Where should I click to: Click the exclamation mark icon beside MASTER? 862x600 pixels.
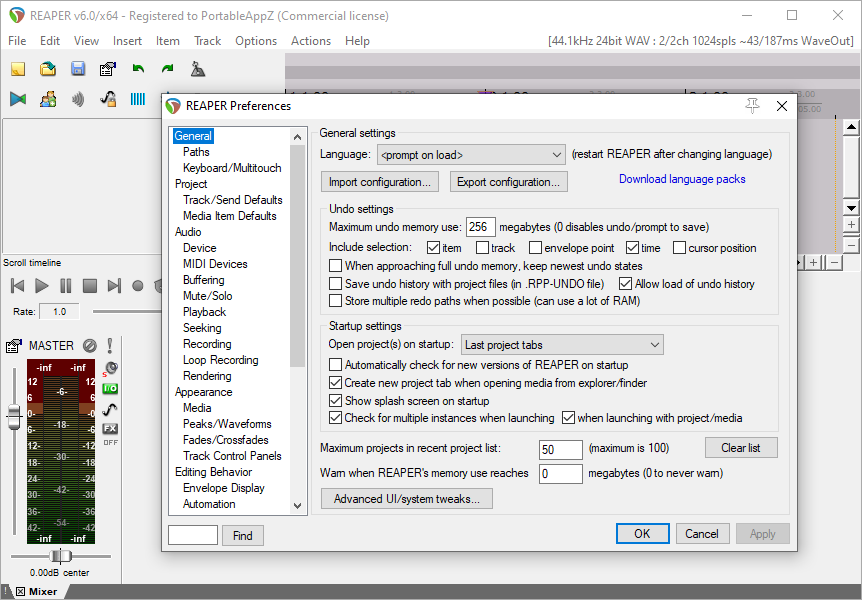point(110,346)
